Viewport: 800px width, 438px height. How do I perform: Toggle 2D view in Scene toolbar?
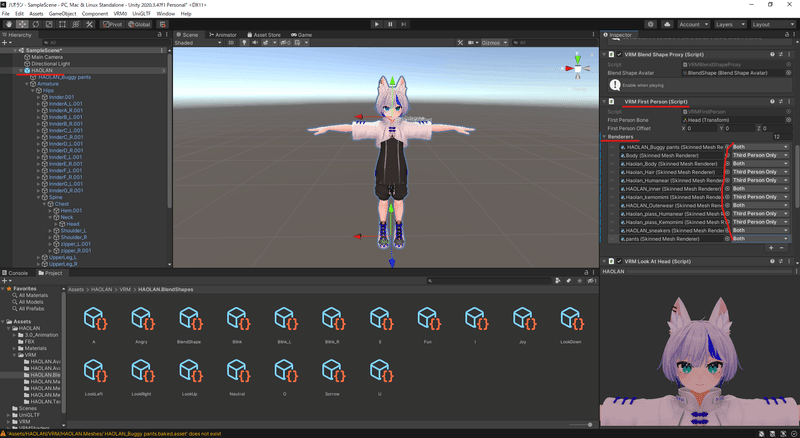[x=231, y=43]
